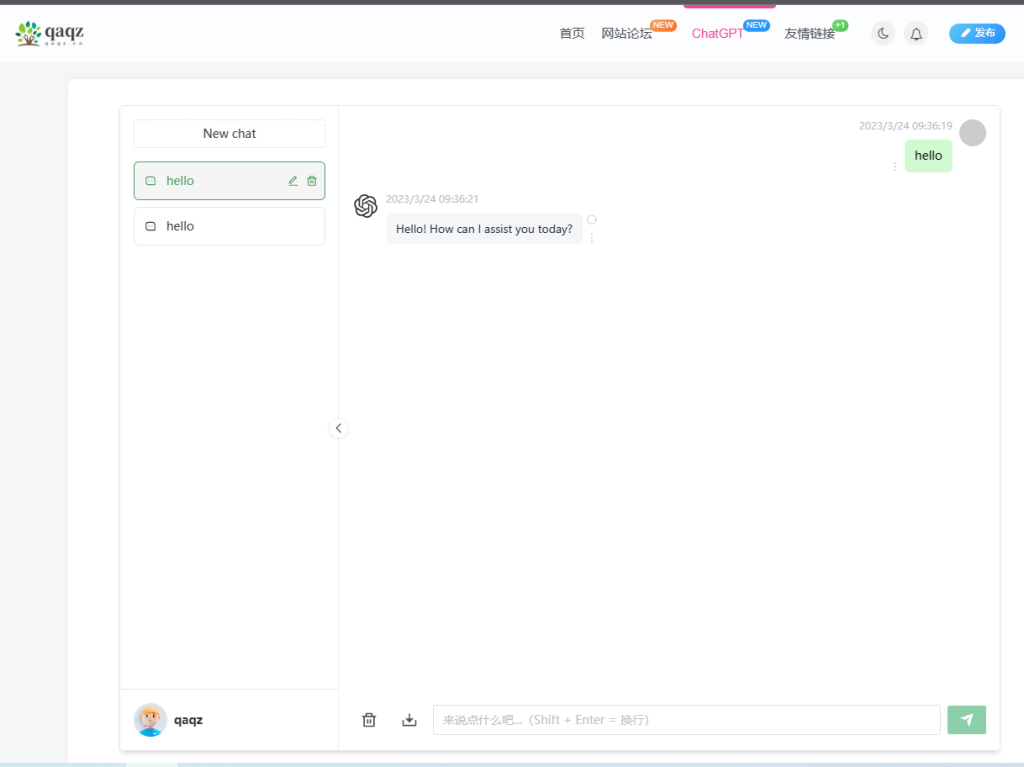Focus the message input field
Viewport: 1024px width, 767px height.
685,719
